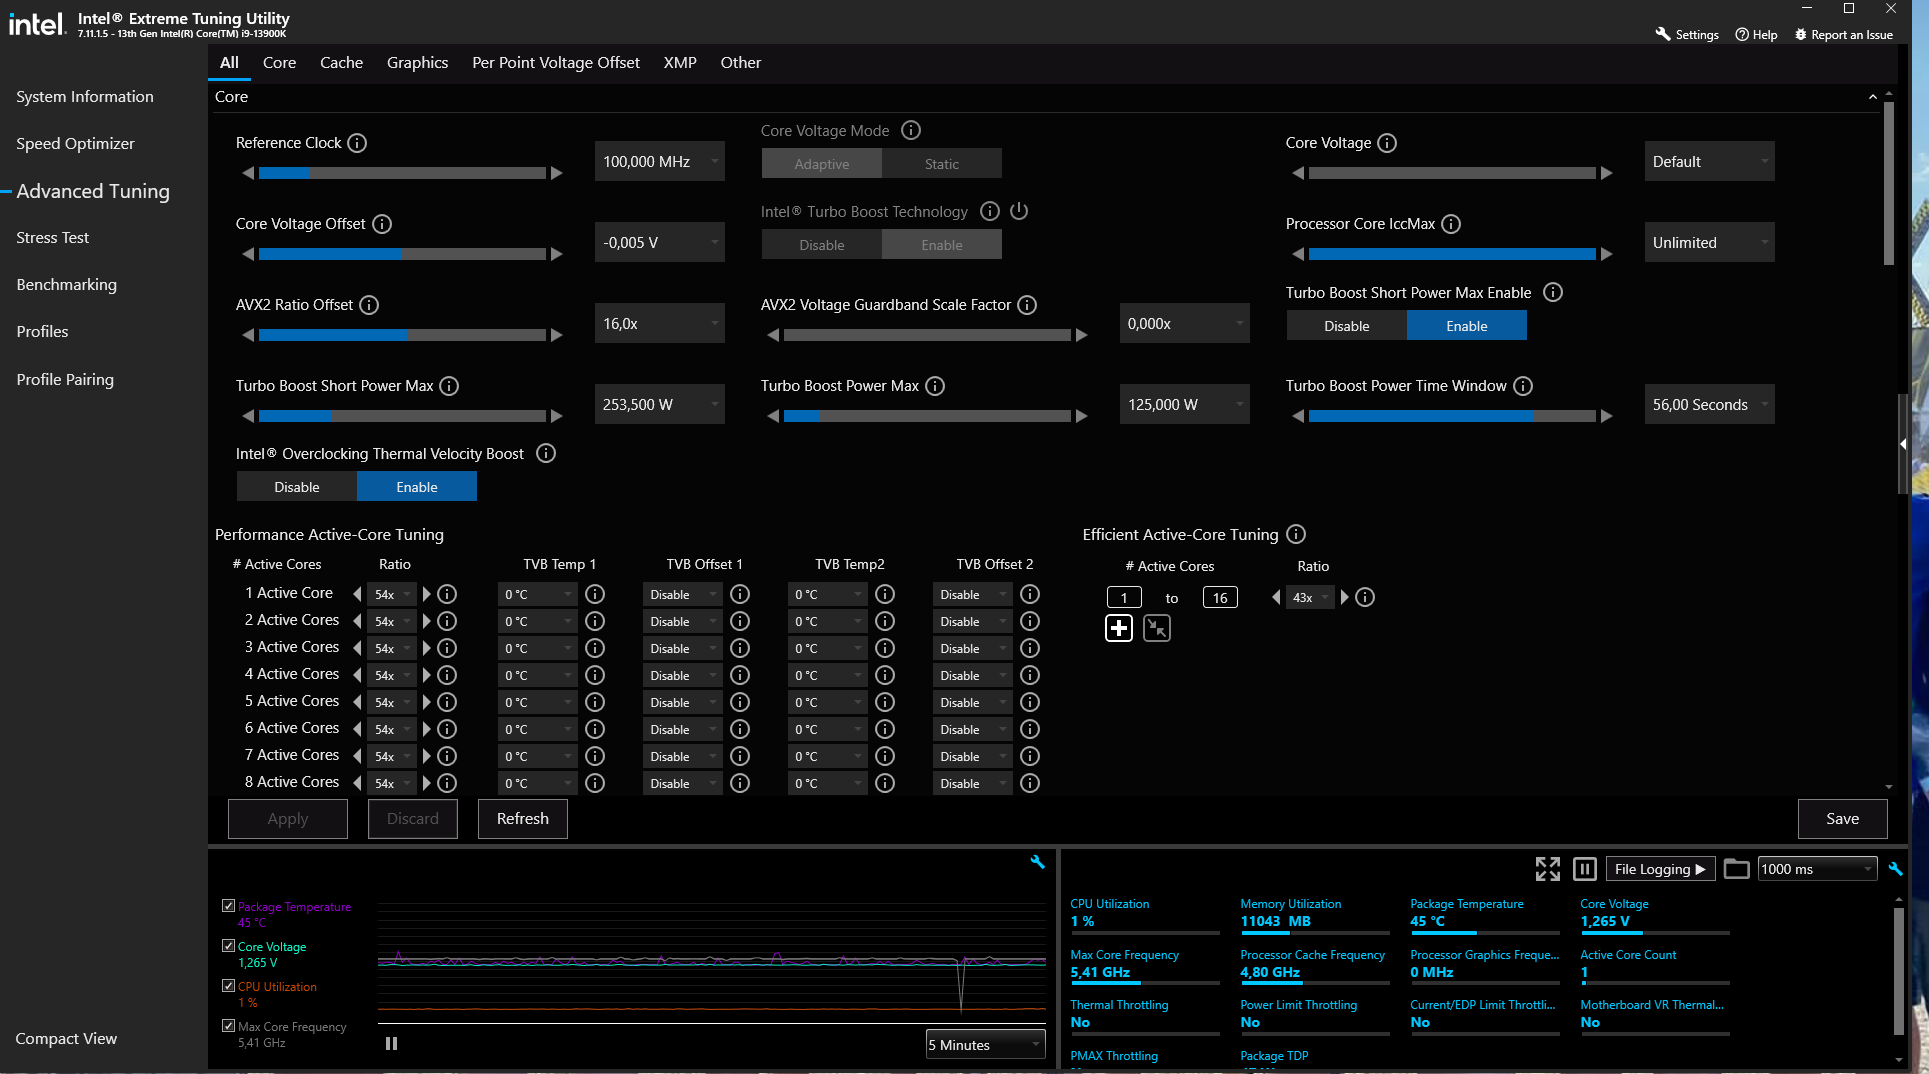Image resolution: width=1929 pixels, height=1074 pixels.
Task: Uncheck Package Temperature graph checkbox
Action: pos(228,906)
